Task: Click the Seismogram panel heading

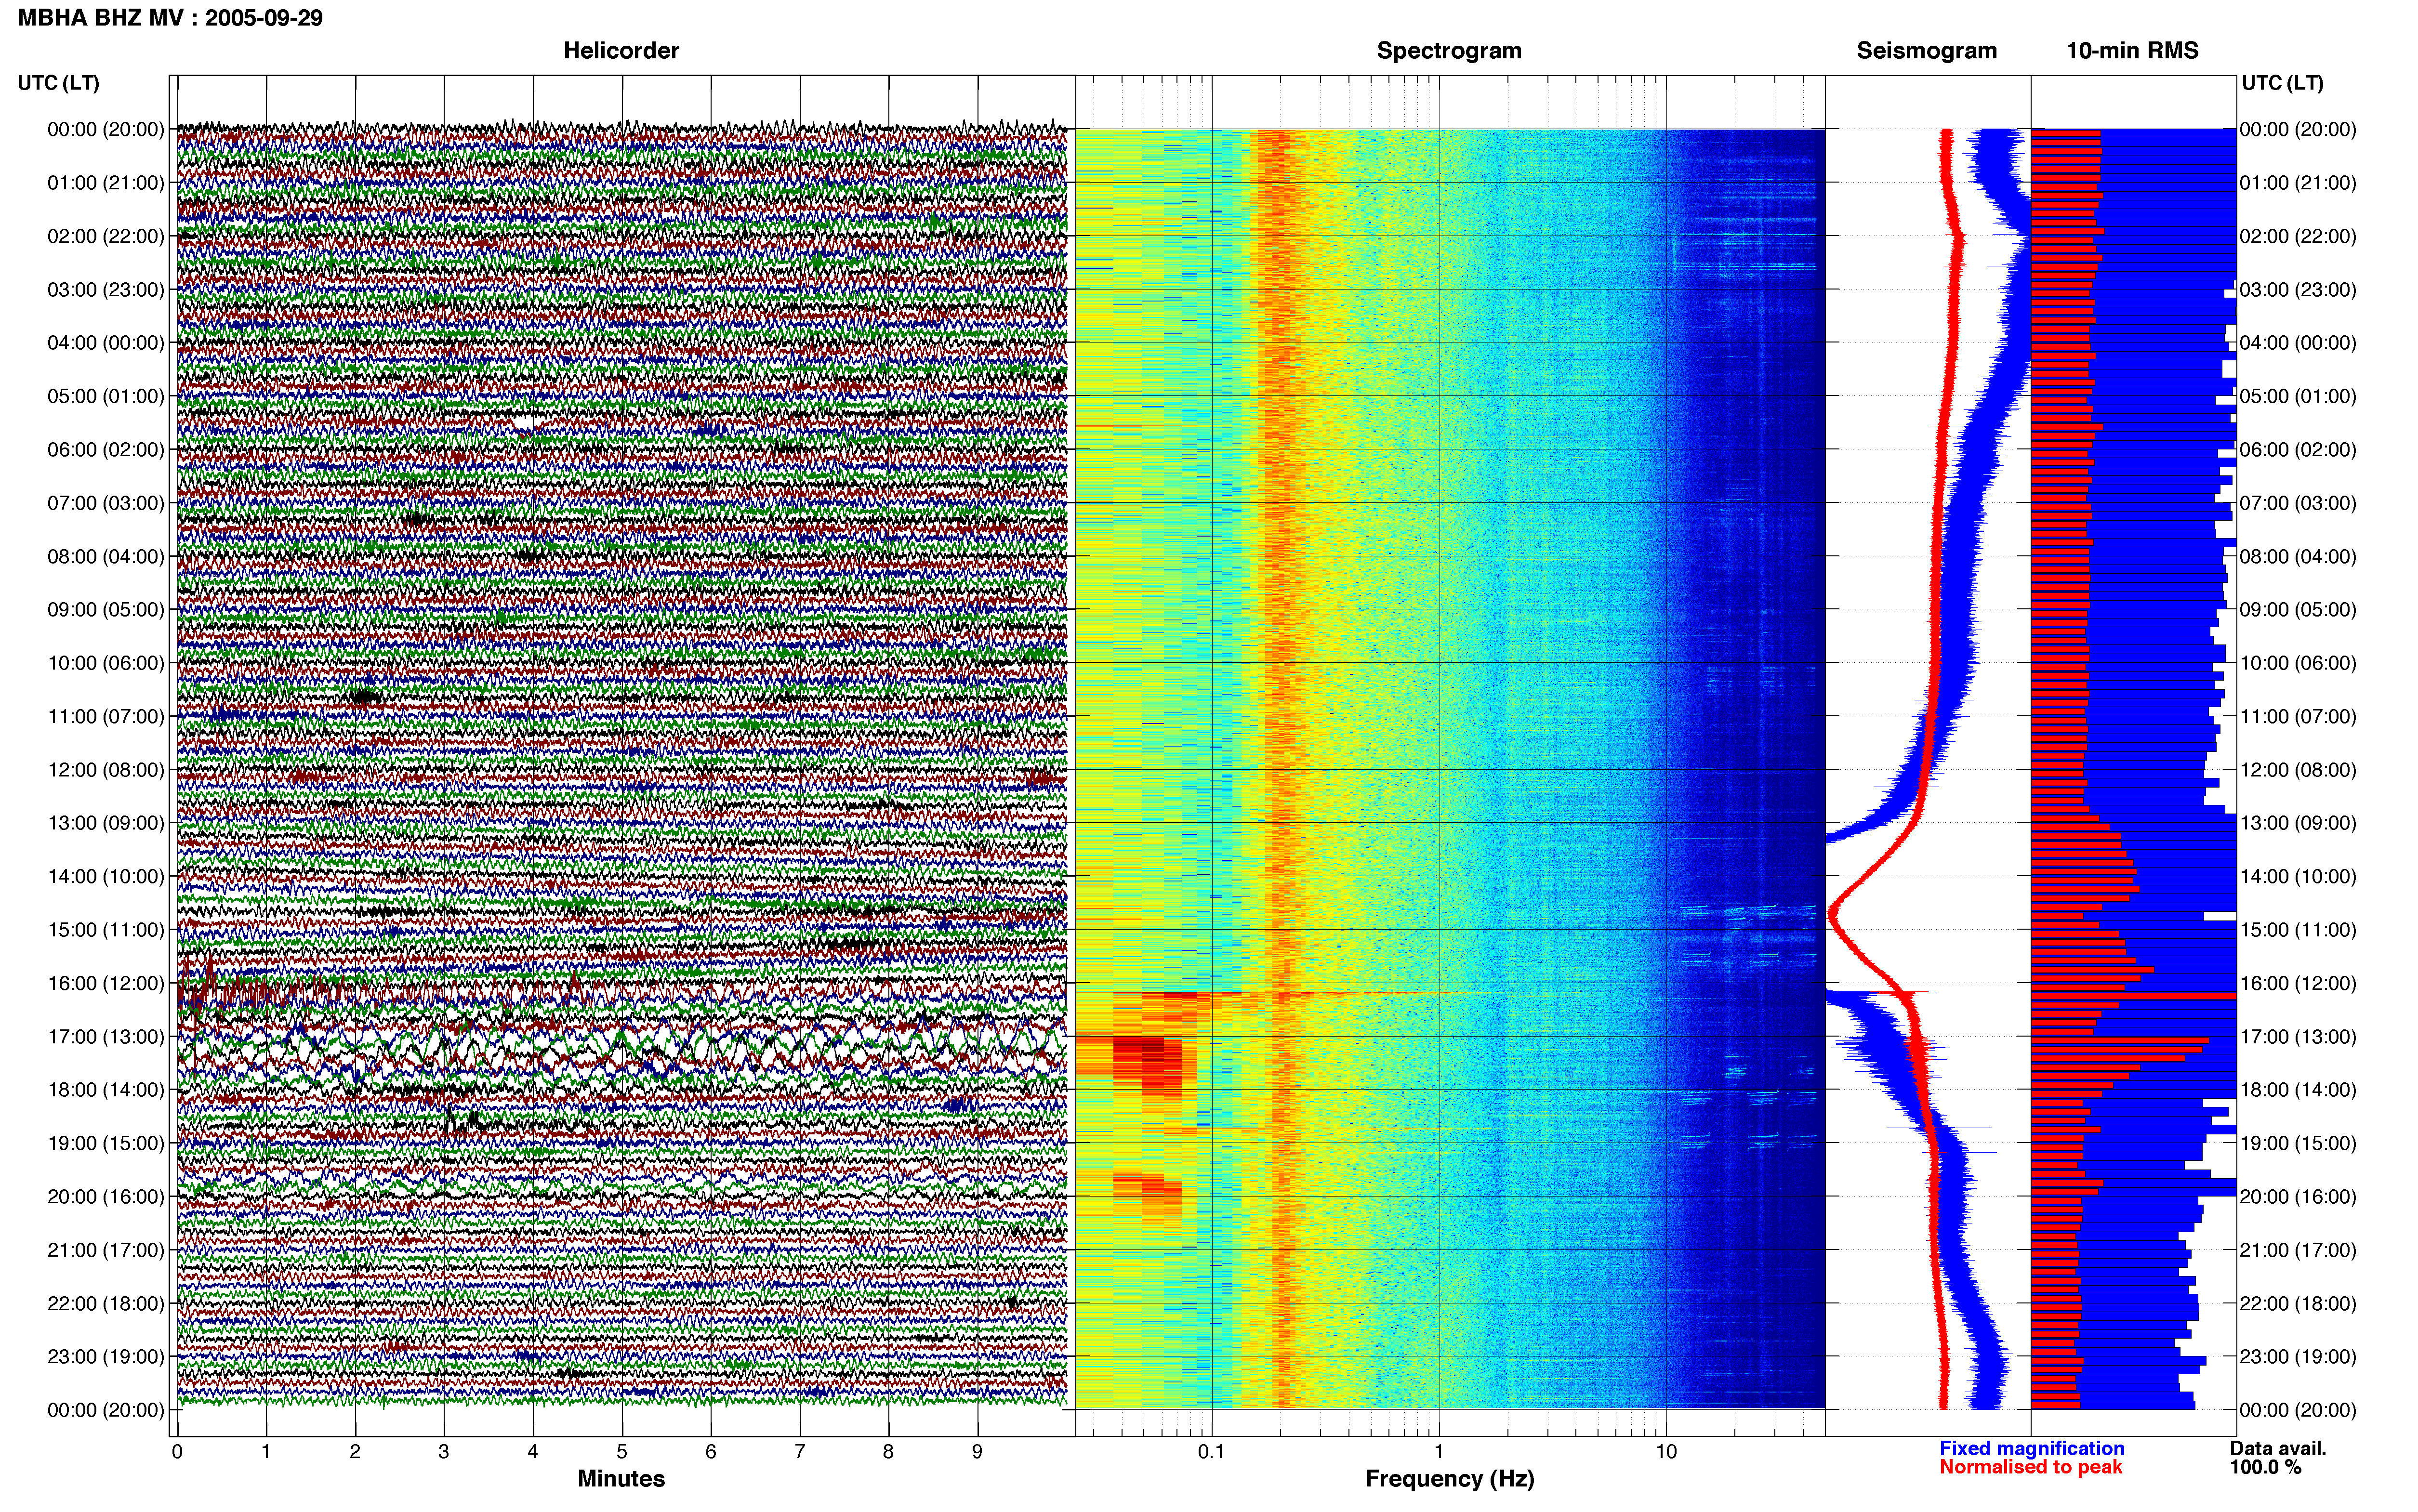Action: pos(1926,51)
